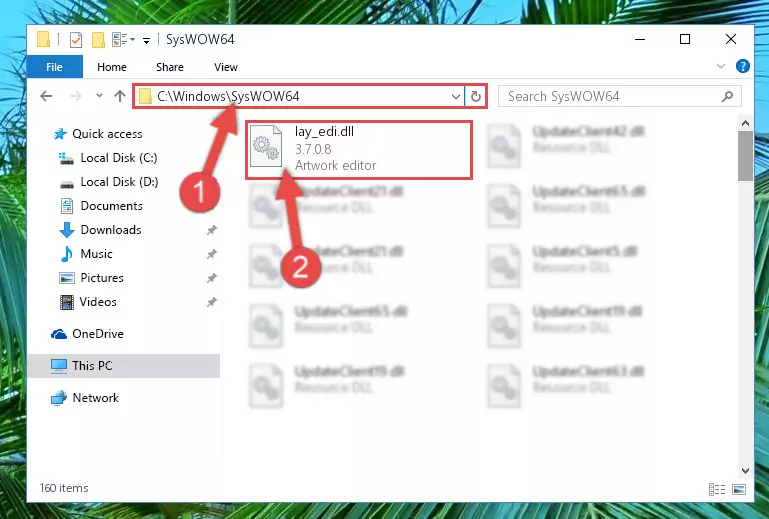769x519 pixels.
Task: Click the lay_edi.dll file icon
Action: (x=266, y=146)
